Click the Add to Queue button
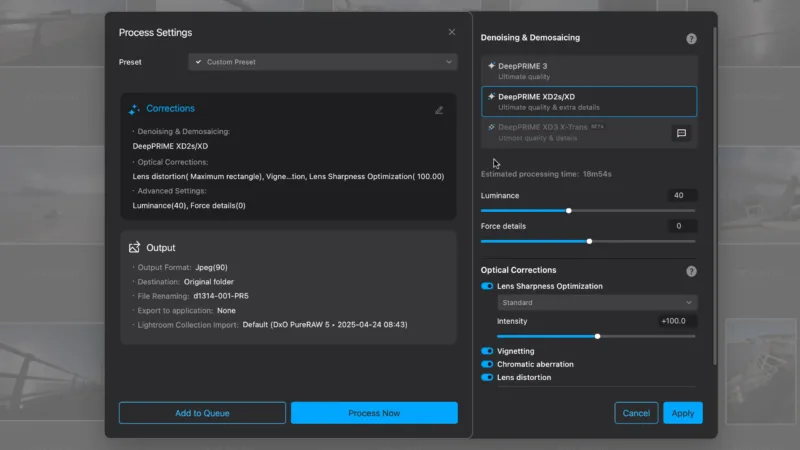Screen dimensions: 800x450 [x=202, y=413]
